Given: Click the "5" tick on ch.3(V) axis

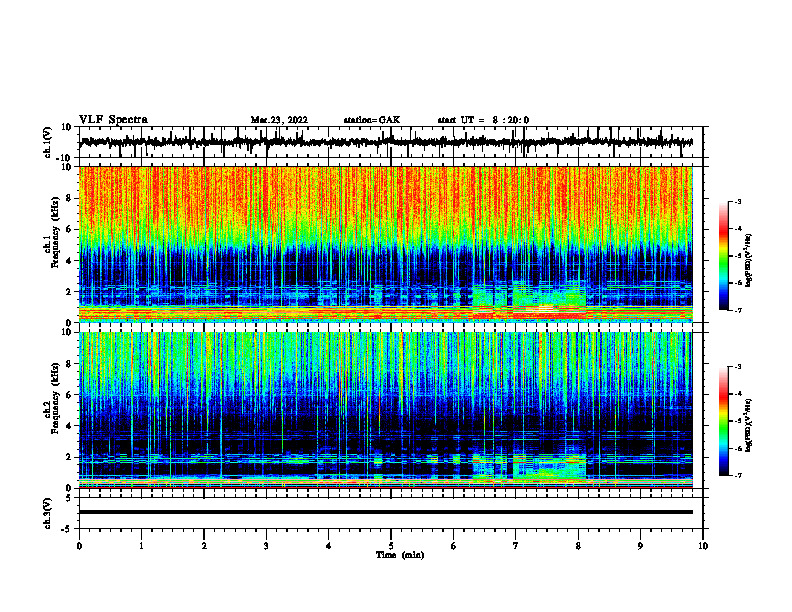Looking at the screenshot, I should pos(69,498).
